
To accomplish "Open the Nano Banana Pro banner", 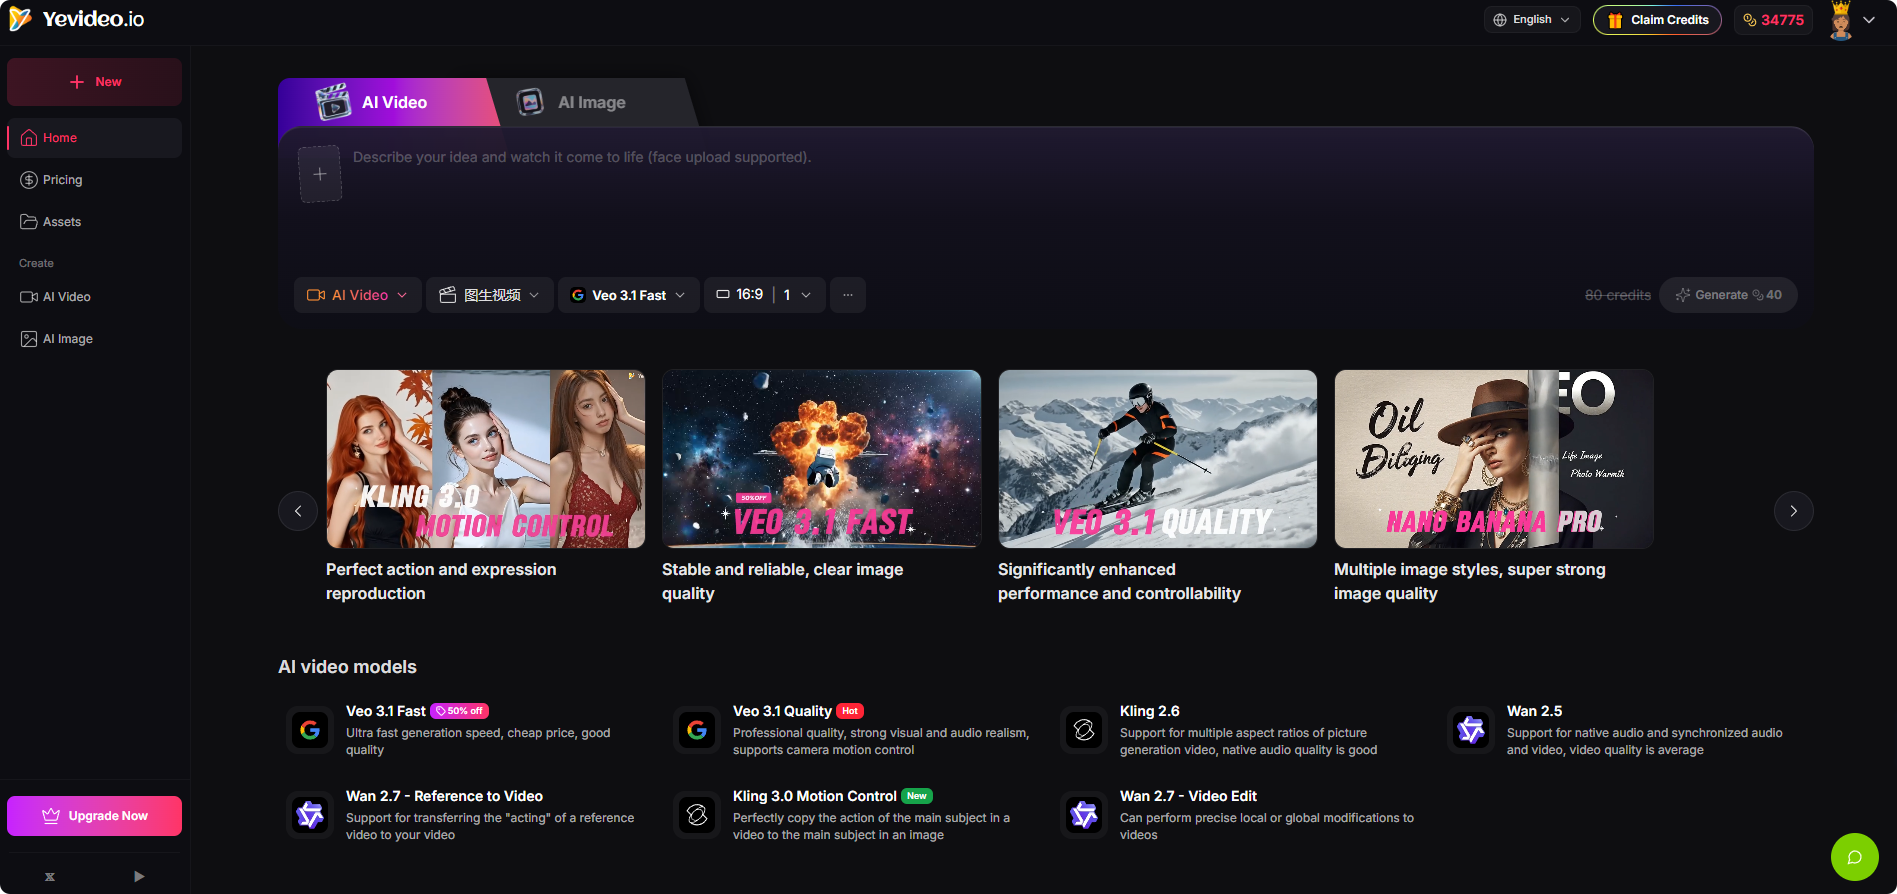I will (1494, 459).
